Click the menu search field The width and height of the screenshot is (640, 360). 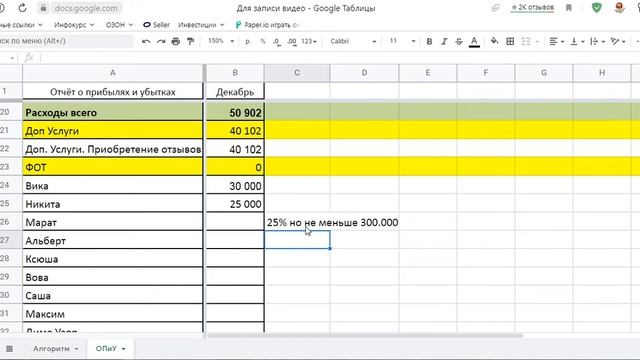pos(66,41)
